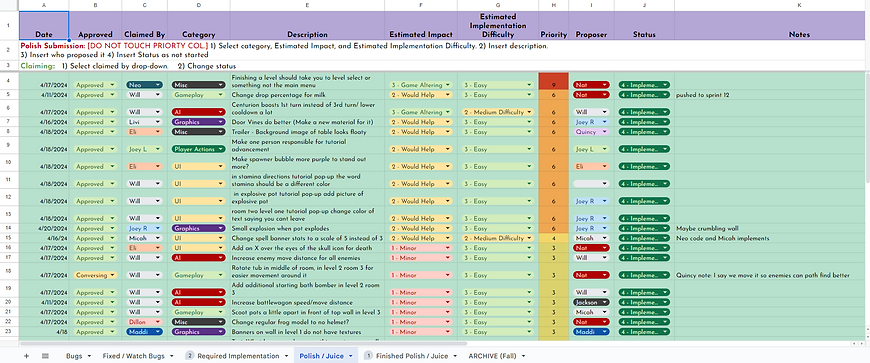Click the Claiming instructions row
This screenshot has height=363, width=870.
(x=442, y=66)
